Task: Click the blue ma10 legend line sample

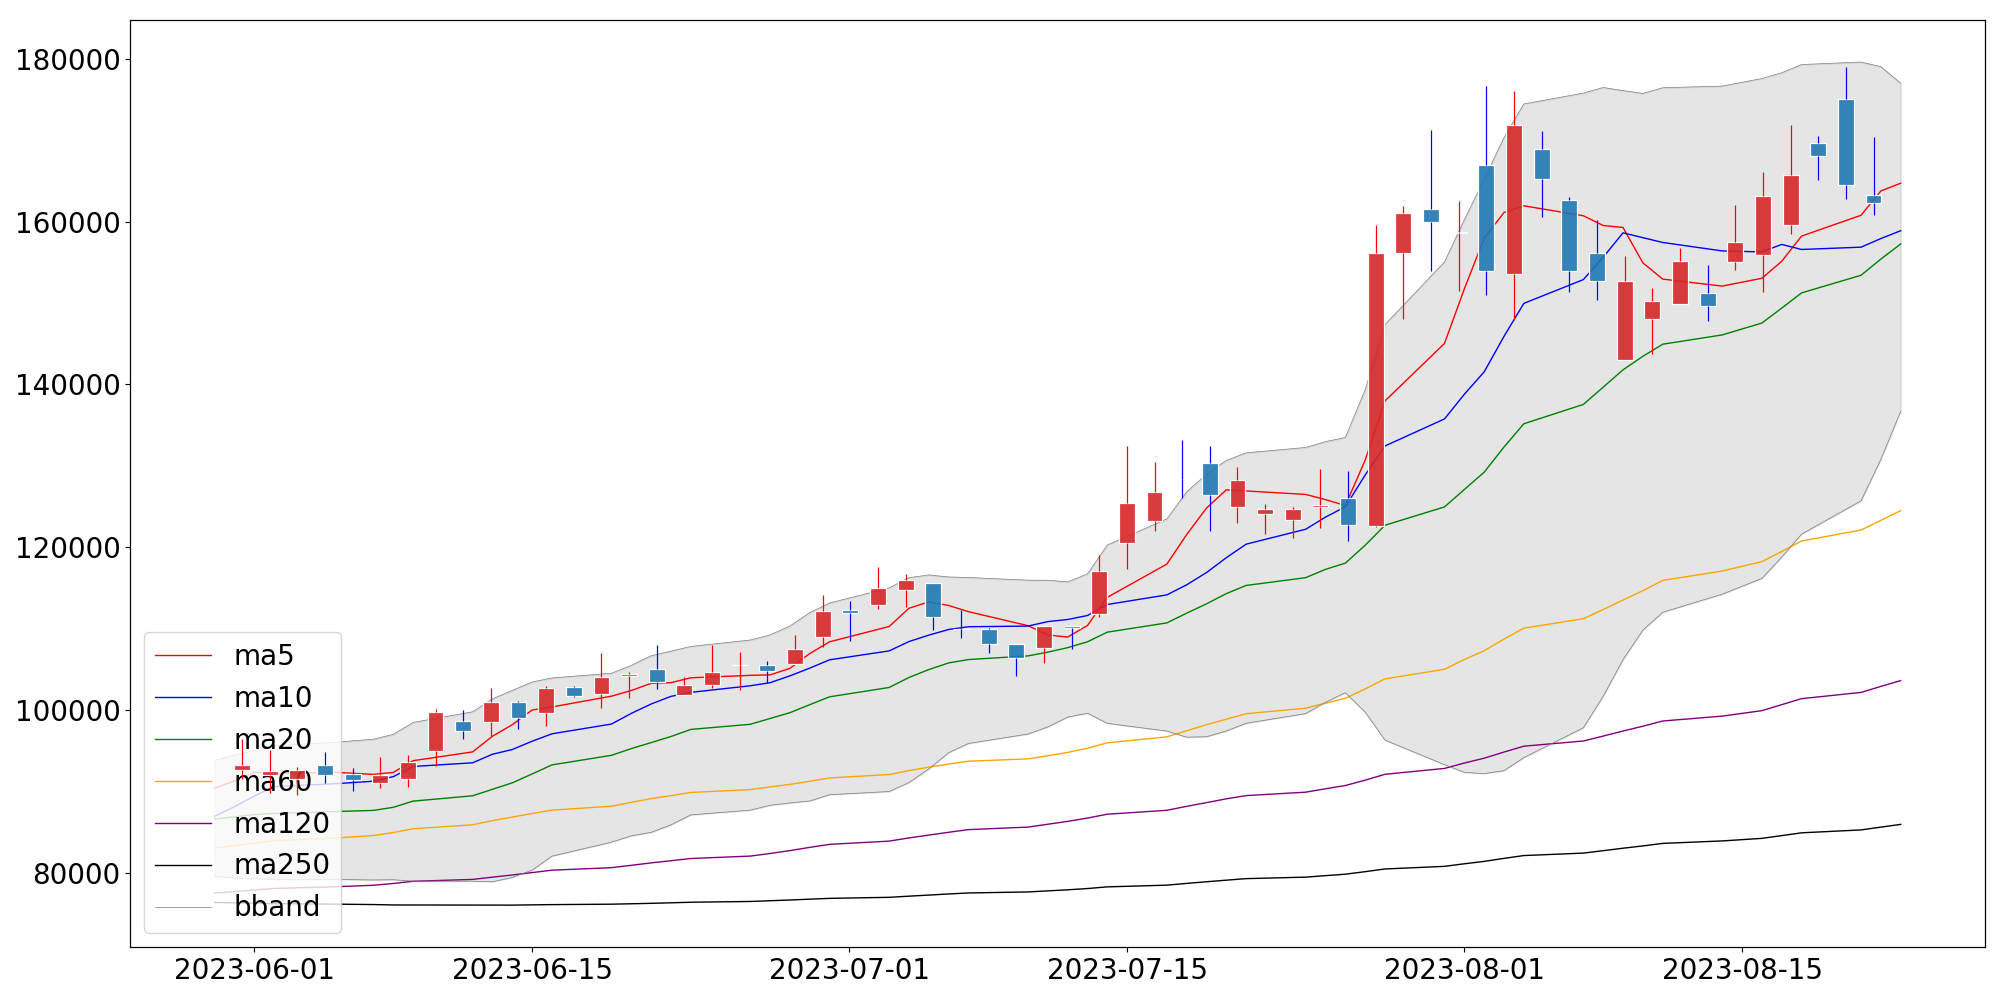Action: click(x=184, y=698)
